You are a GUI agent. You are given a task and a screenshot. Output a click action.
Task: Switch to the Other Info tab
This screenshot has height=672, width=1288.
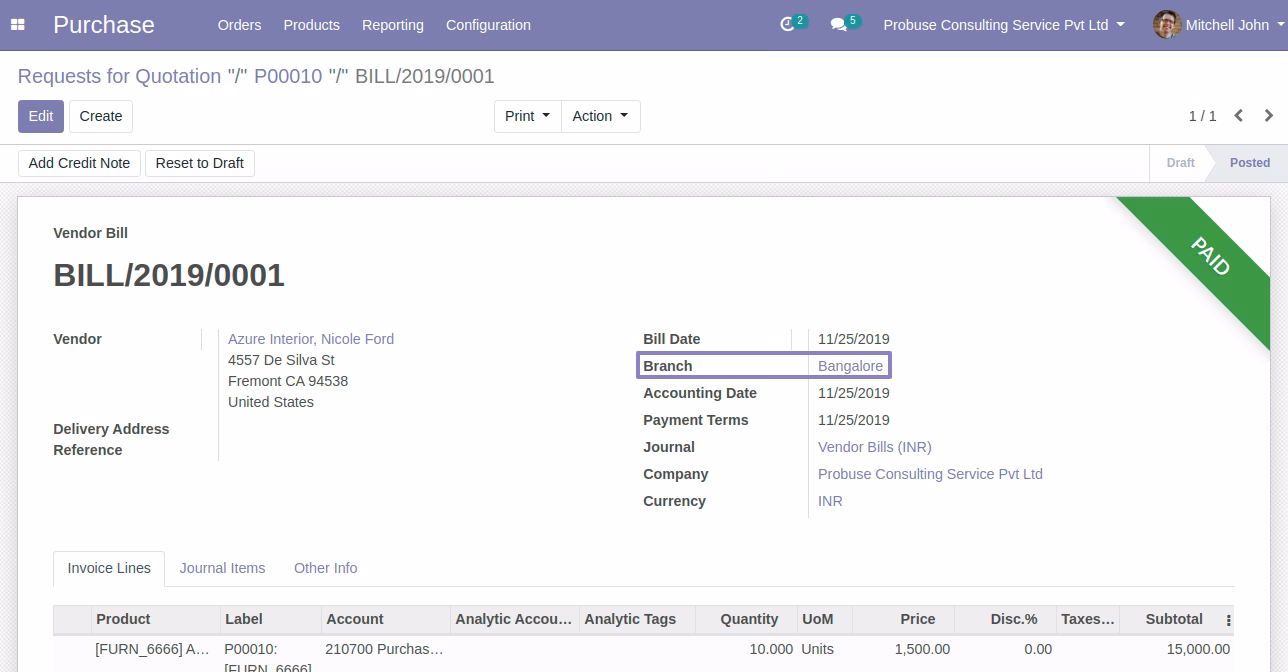click(x=325, y=568)
